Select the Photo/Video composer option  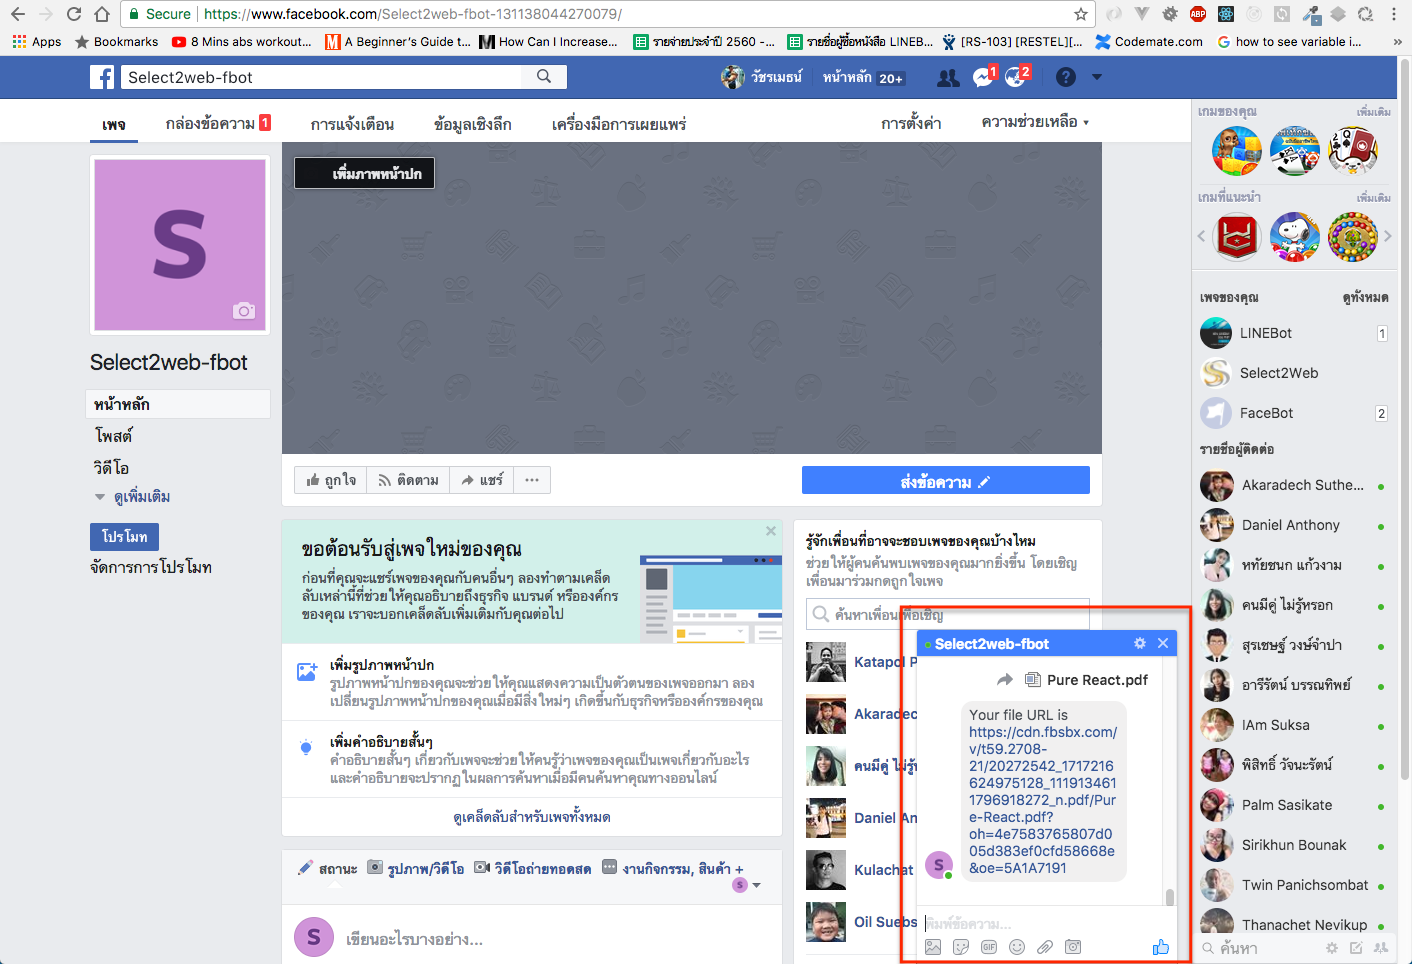416,869
